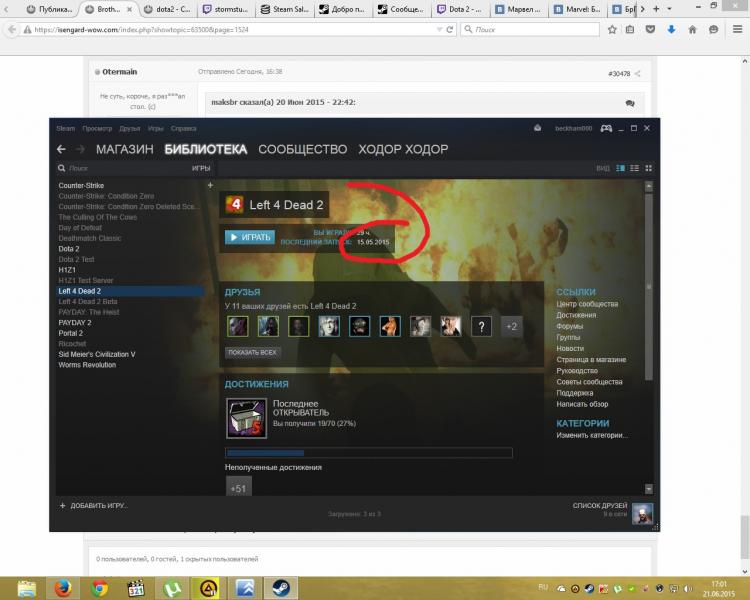Viewport: 750px width, 600px height.
Task: Click ДОБАВИТЬ ИГРУ add game button
Action: [94, 505]
